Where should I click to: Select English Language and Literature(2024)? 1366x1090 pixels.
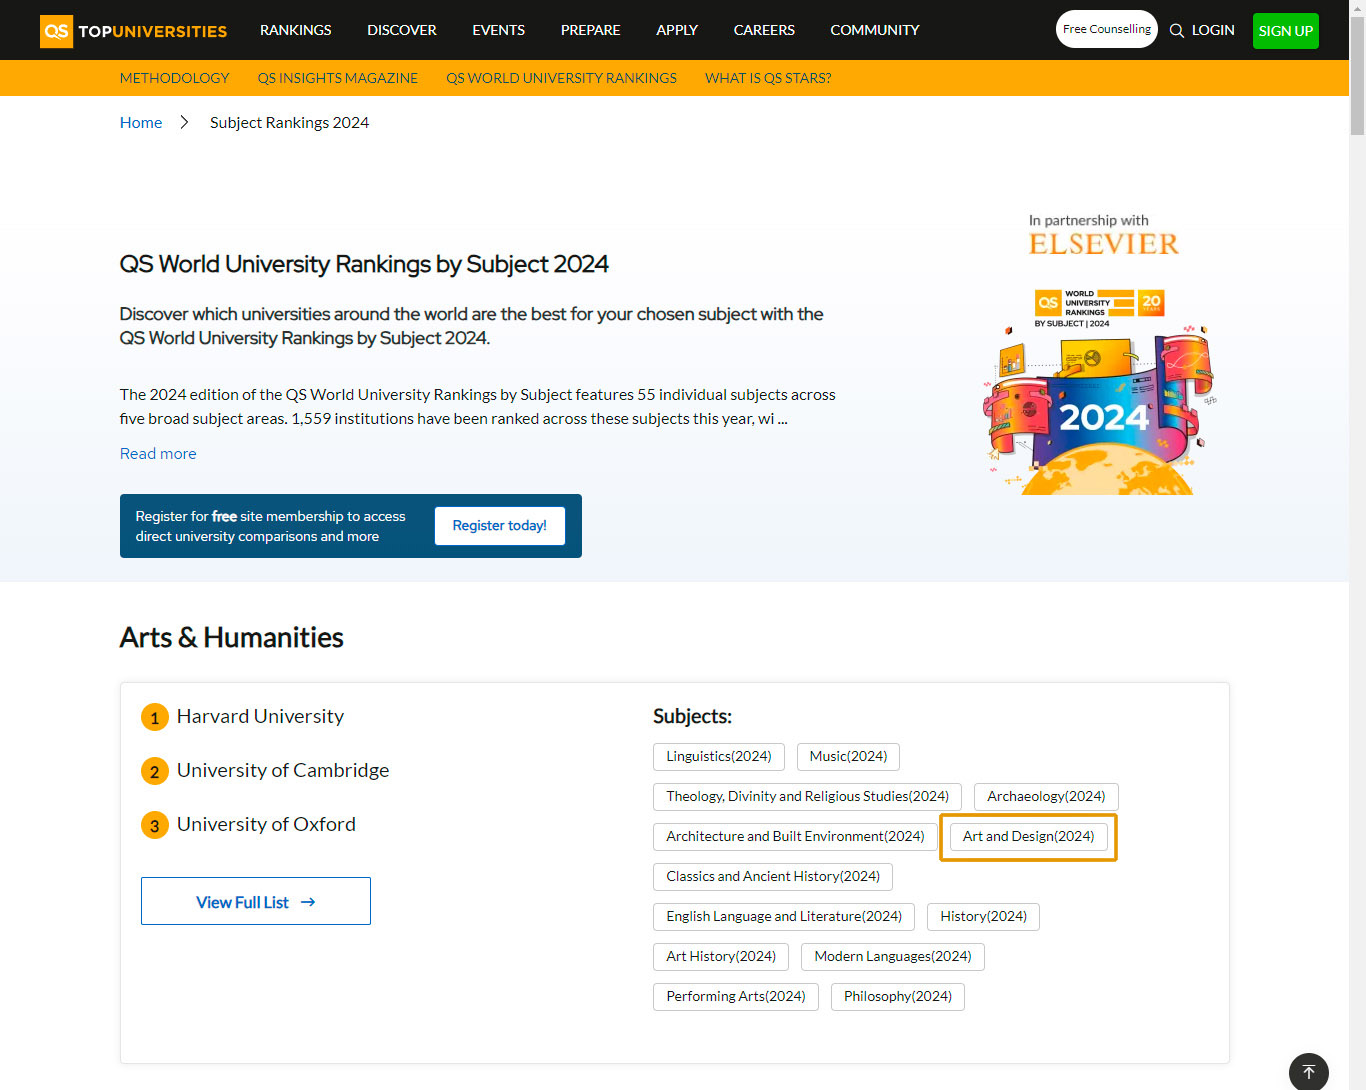(x=784, y=917)
